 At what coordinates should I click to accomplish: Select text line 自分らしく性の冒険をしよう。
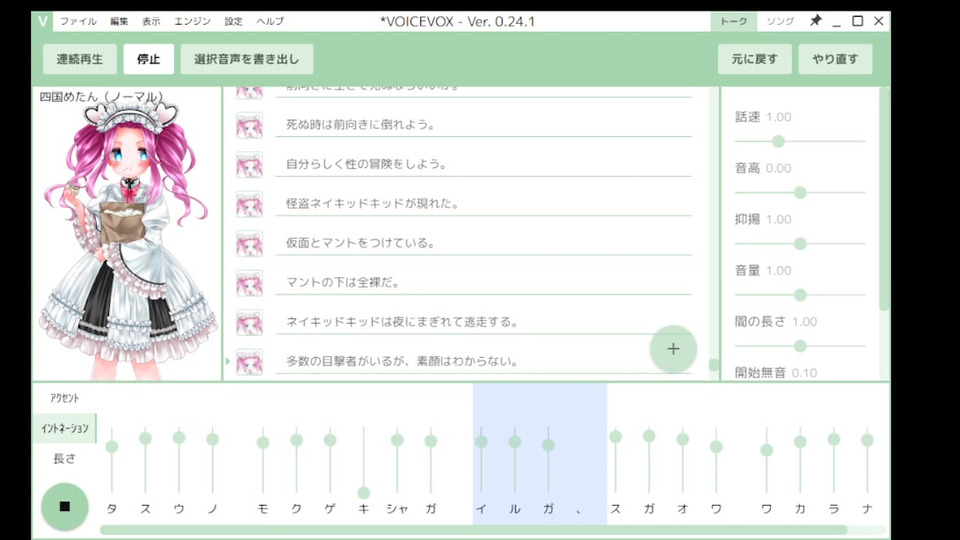tap(484, 164)
